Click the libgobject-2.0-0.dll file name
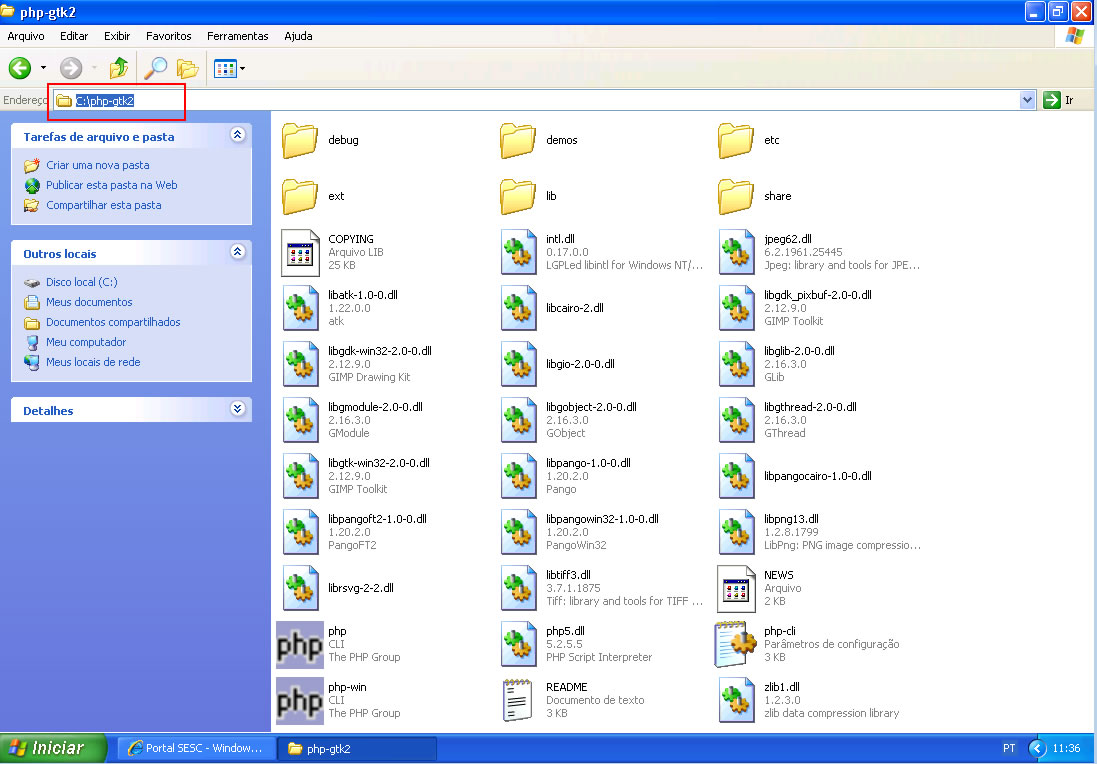The height and width of the screenshot is (764, 1097). click(591, 406)
